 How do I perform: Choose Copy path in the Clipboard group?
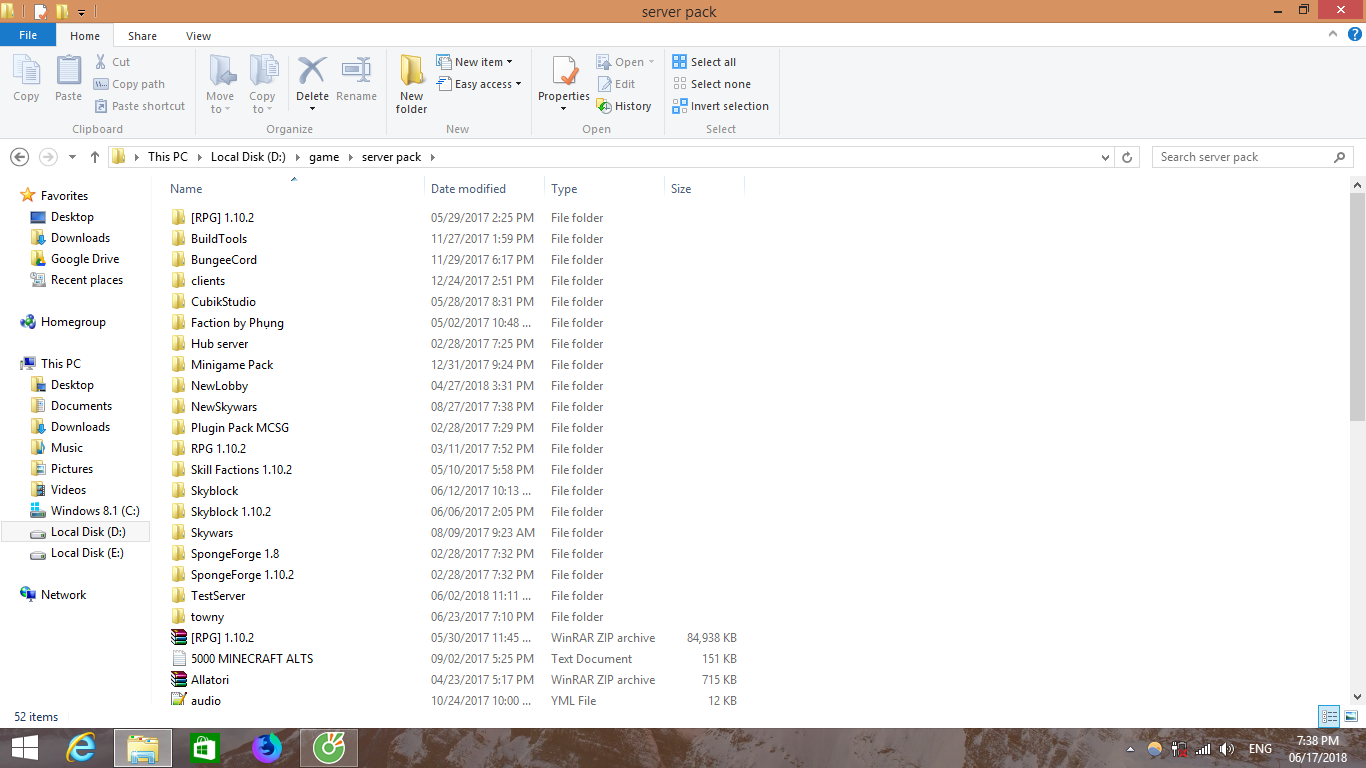129,84
